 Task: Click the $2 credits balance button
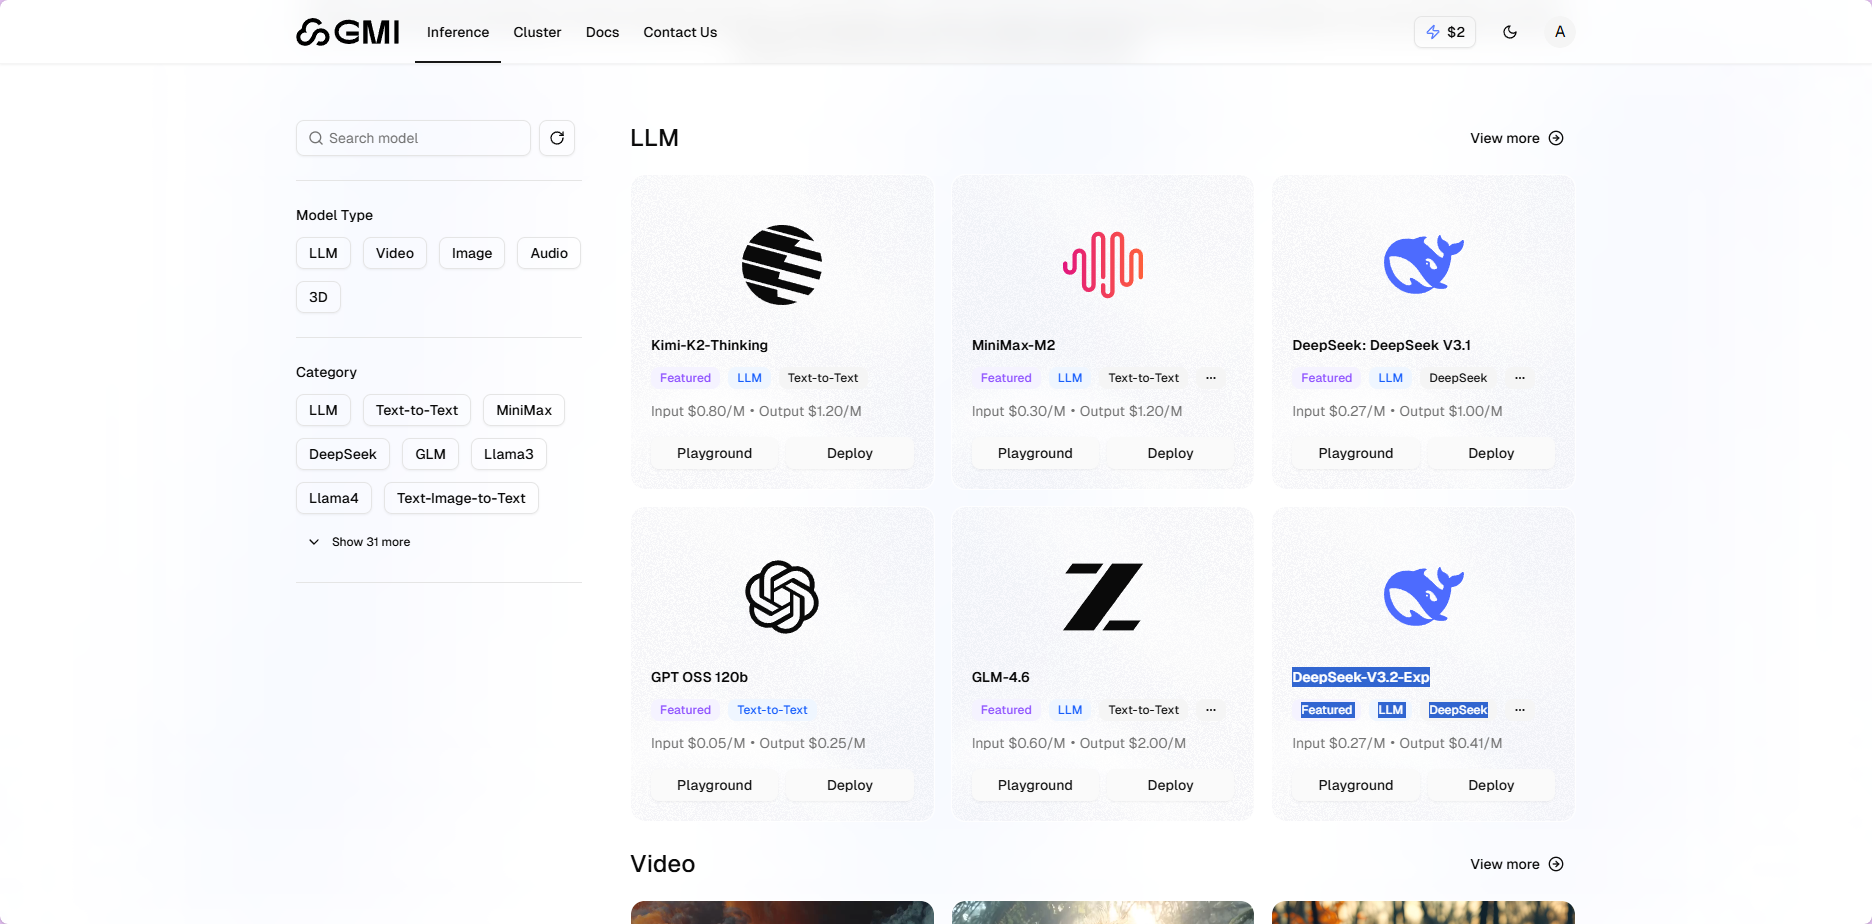pos(1445,32)
